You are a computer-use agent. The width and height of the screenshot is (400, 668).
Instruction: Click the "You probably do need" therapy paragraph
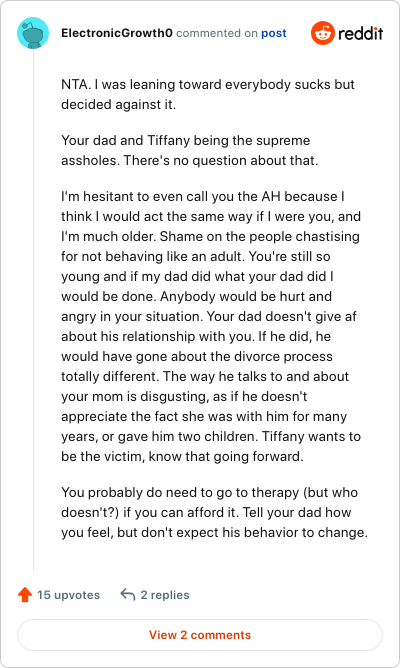click(214, 512)
